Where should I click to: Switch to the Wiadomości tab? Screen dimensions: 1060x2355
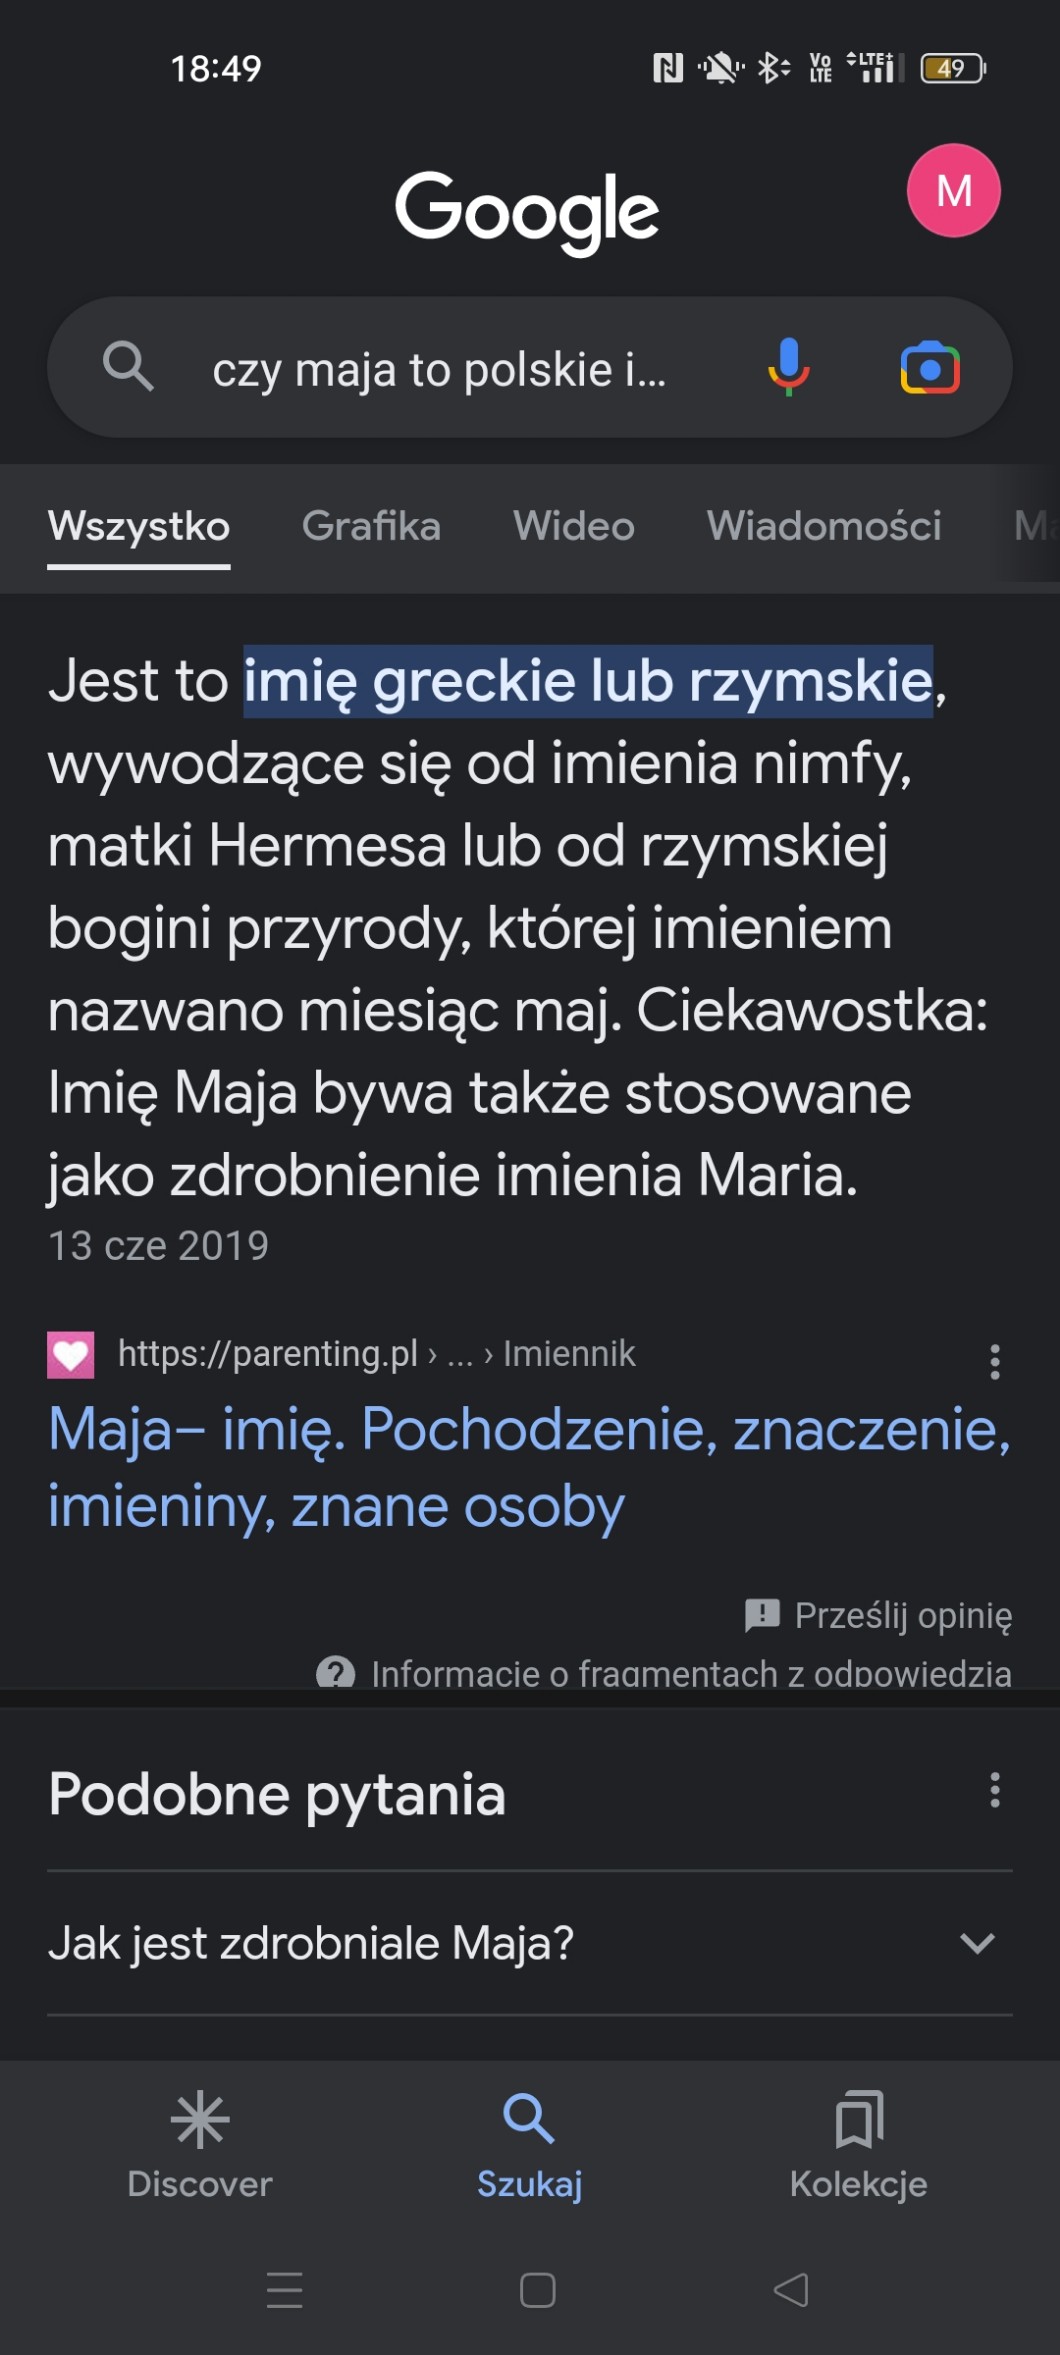click(824, 526)
